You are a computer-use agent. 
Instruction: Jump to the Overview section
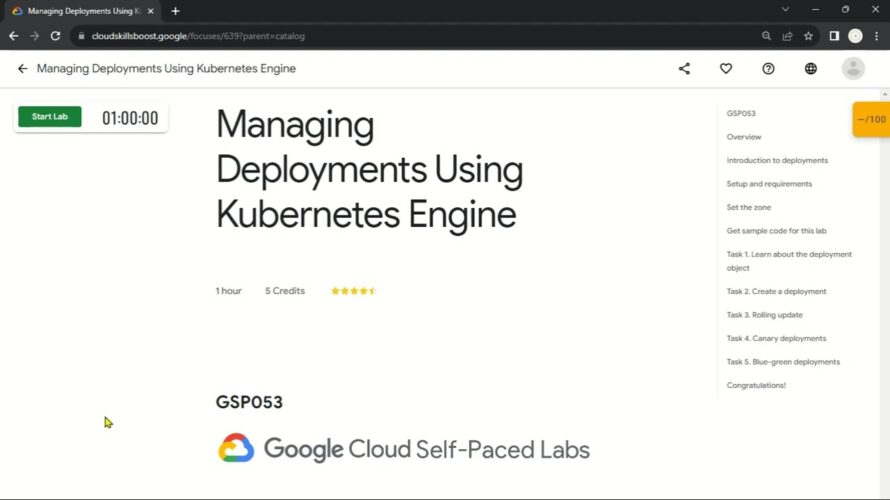[744, 137]
